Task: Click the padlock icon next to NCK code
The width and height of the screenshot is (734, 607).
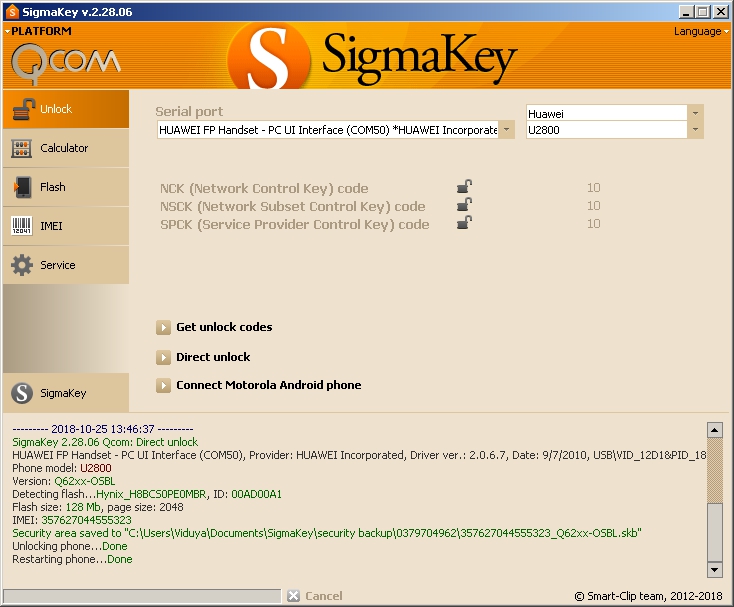Action: click(x=464, y=187)
